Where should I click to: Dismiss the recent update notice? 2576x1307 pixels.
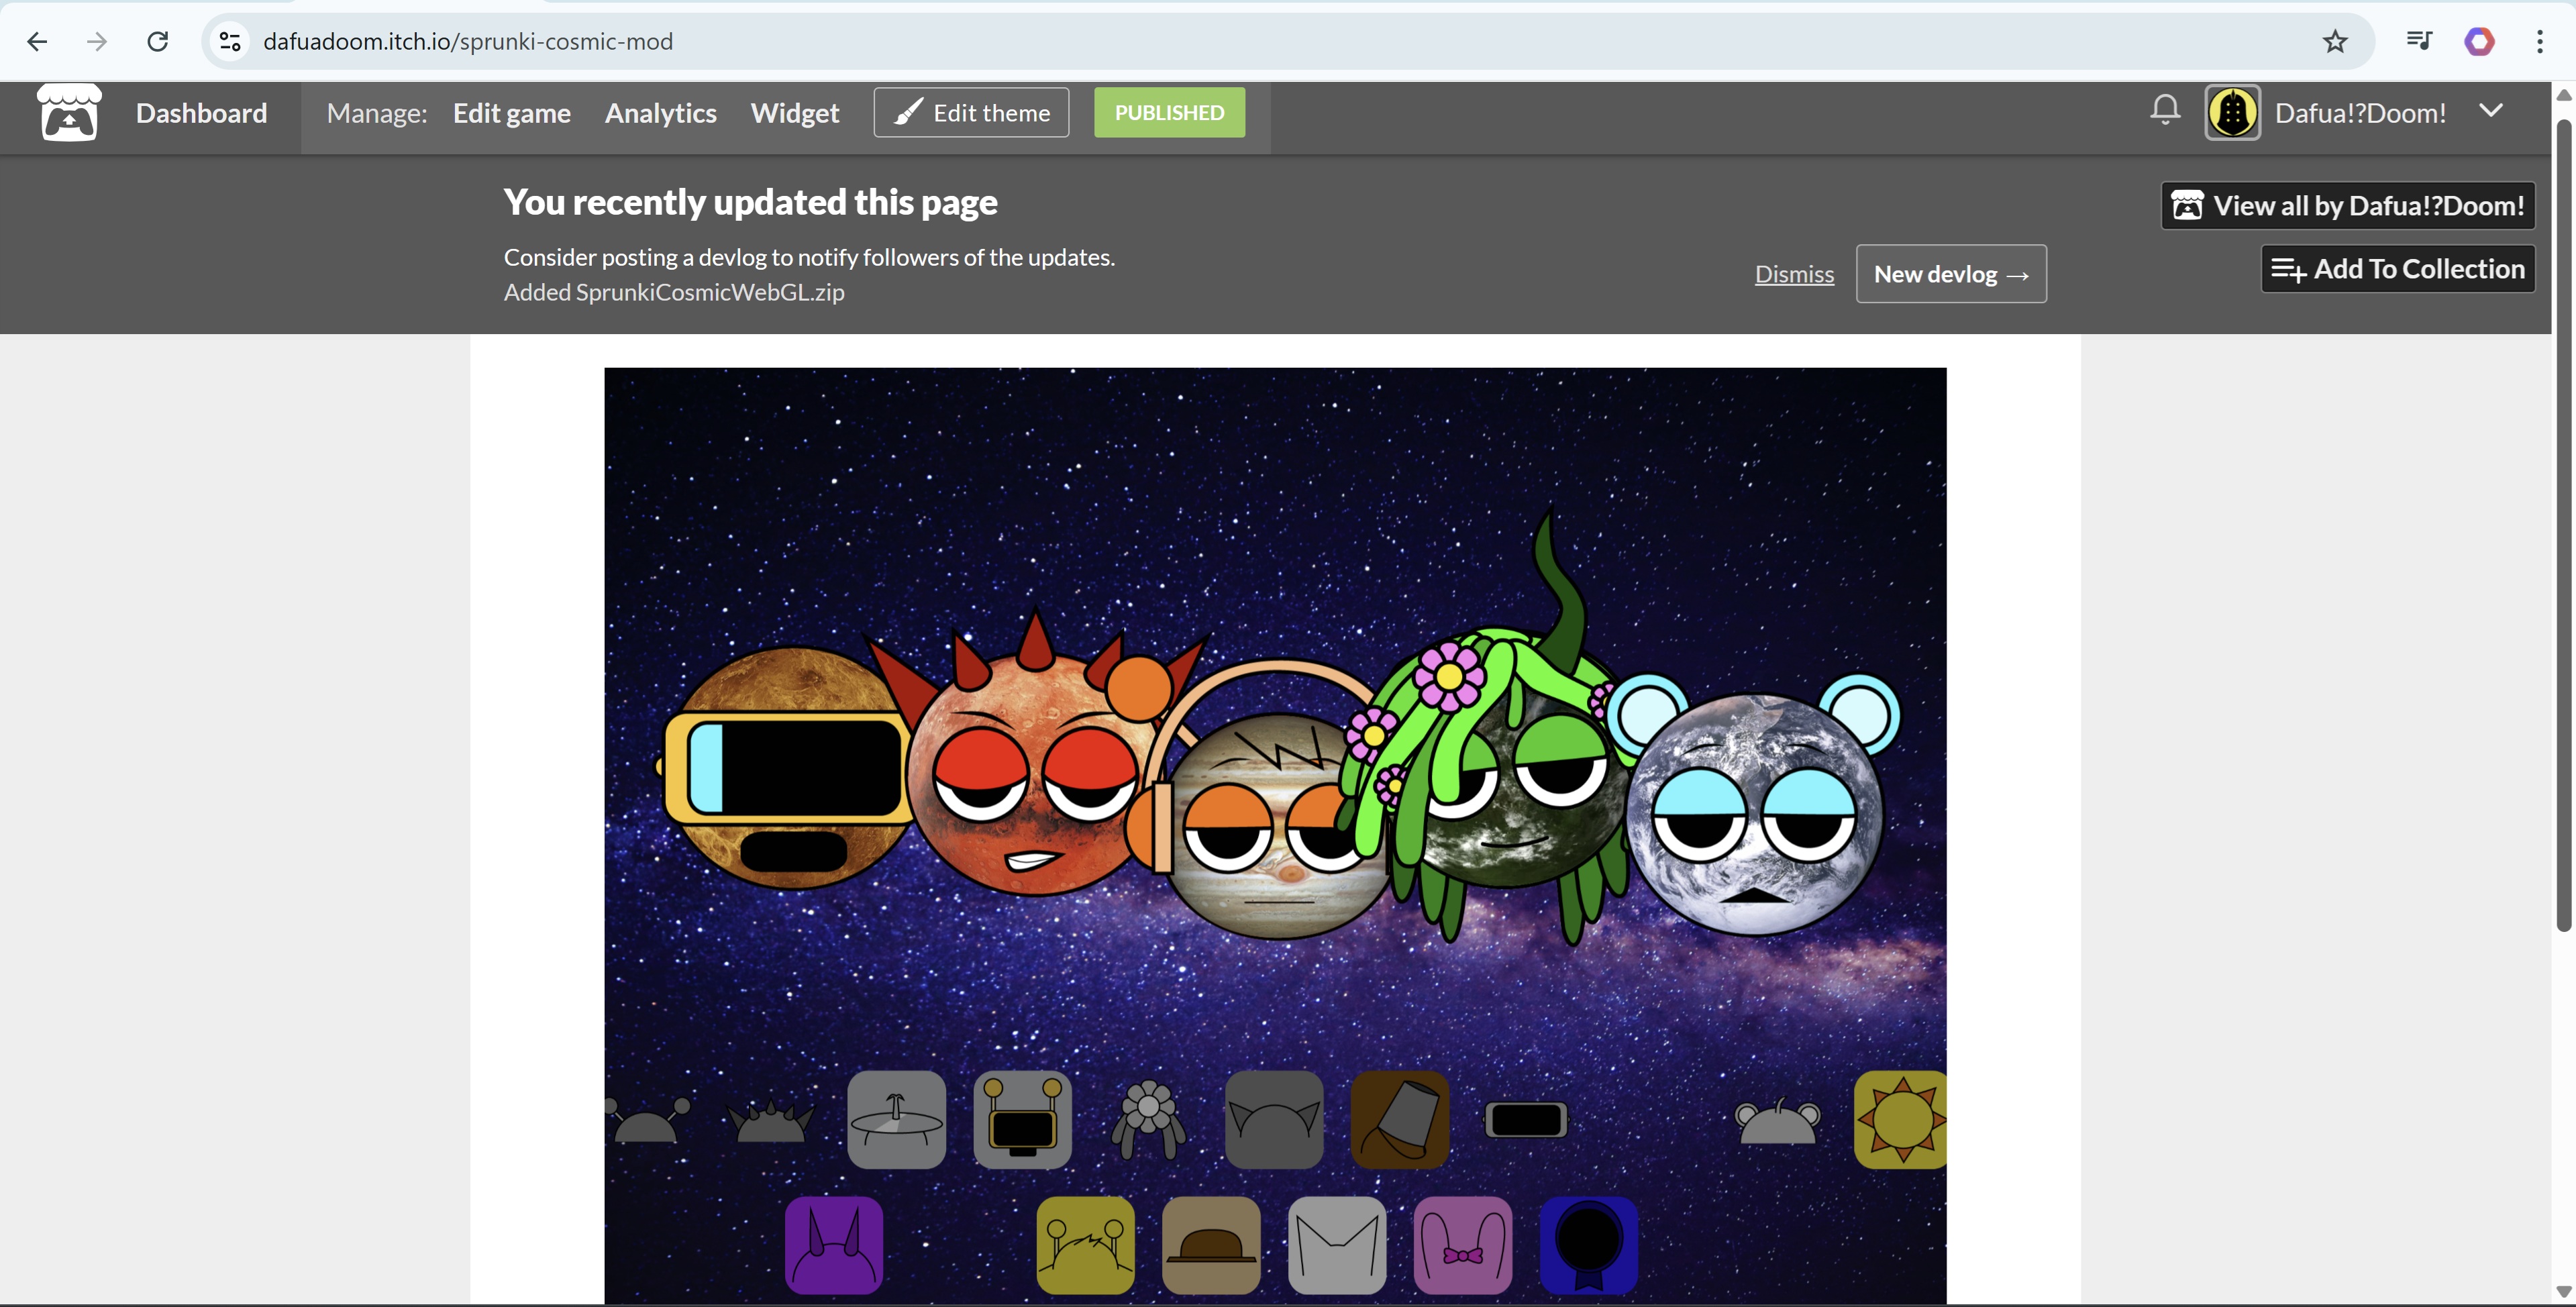[1794, 274]
